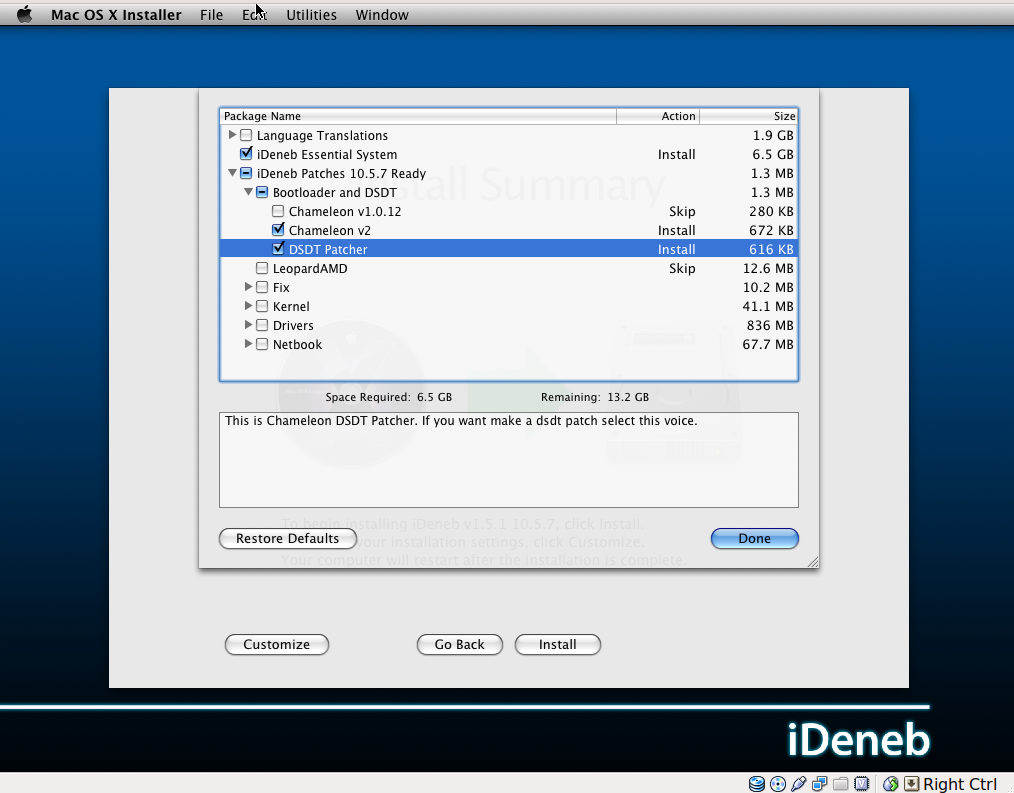Uncheck the Chameleon v2 checkbox
Image resolution: width=1014 pixels, height=793 pixels.
pos(278,230)
